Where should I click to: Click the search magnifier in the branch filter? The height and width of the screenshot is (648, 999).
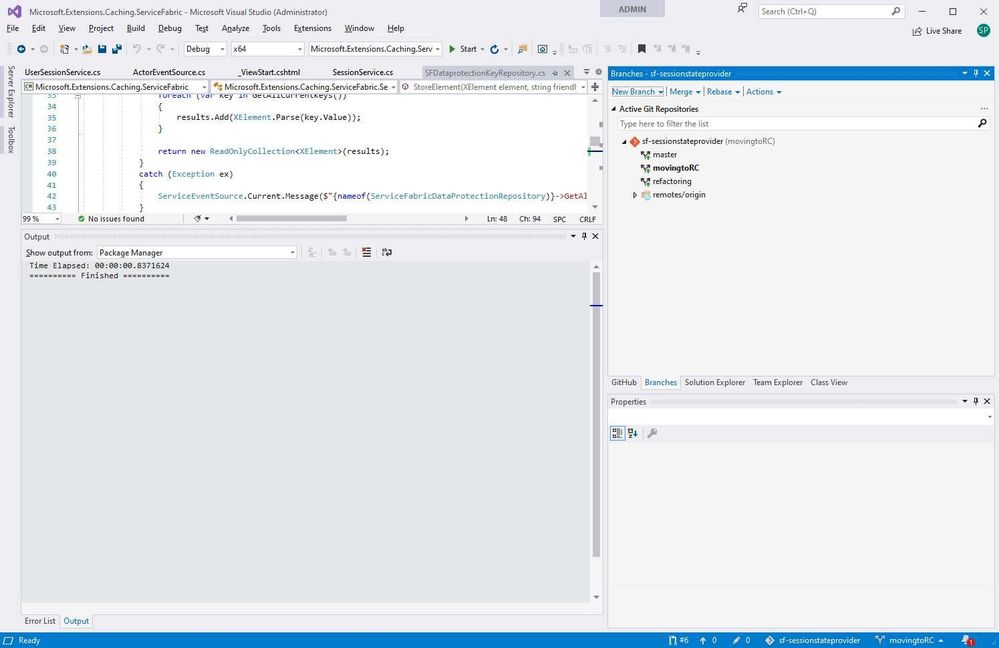[982, 124]
